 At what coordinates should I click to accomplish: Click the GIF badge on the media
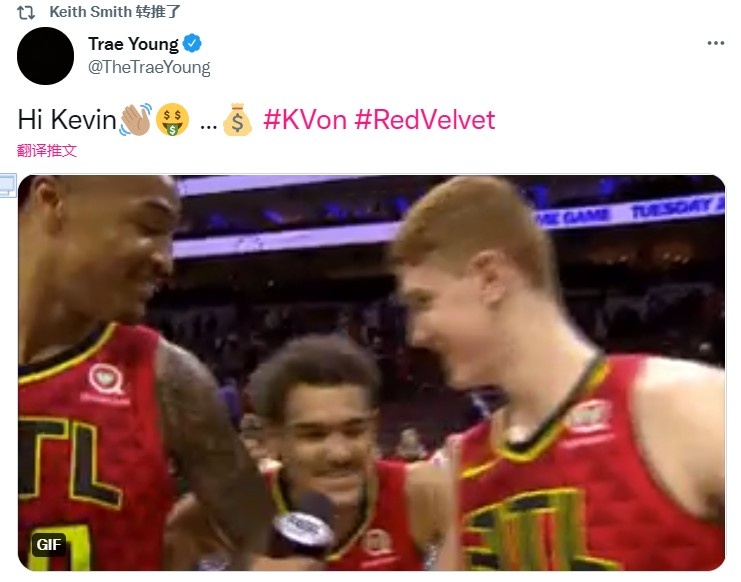tap(49, 545)
